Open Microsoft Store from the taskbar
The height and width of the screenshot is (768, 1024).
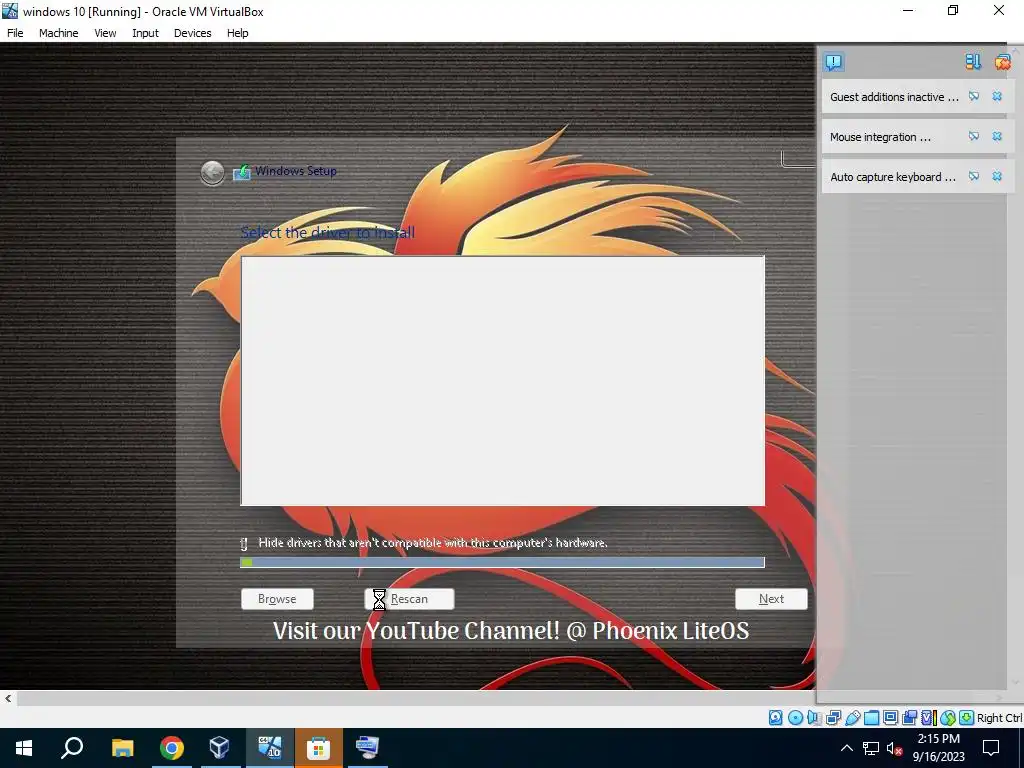tap(319, 748)
